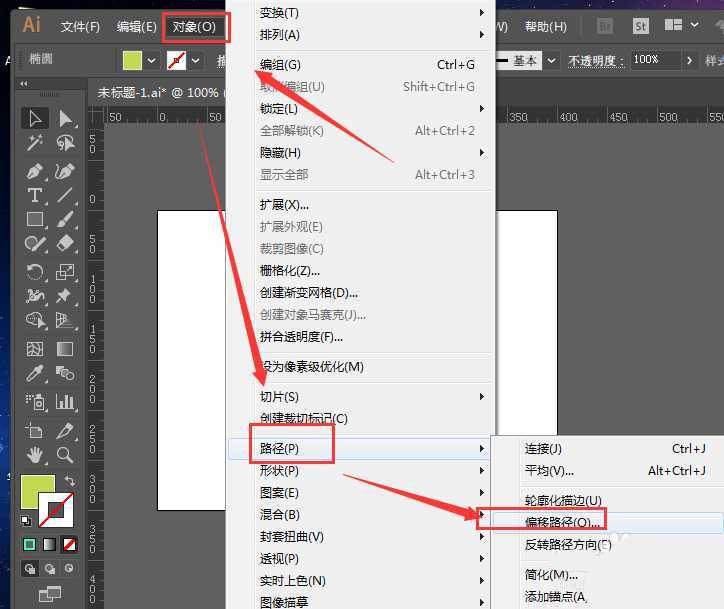
Task: Click the 扩展(X)... menu entry
Action: point(284,205)
